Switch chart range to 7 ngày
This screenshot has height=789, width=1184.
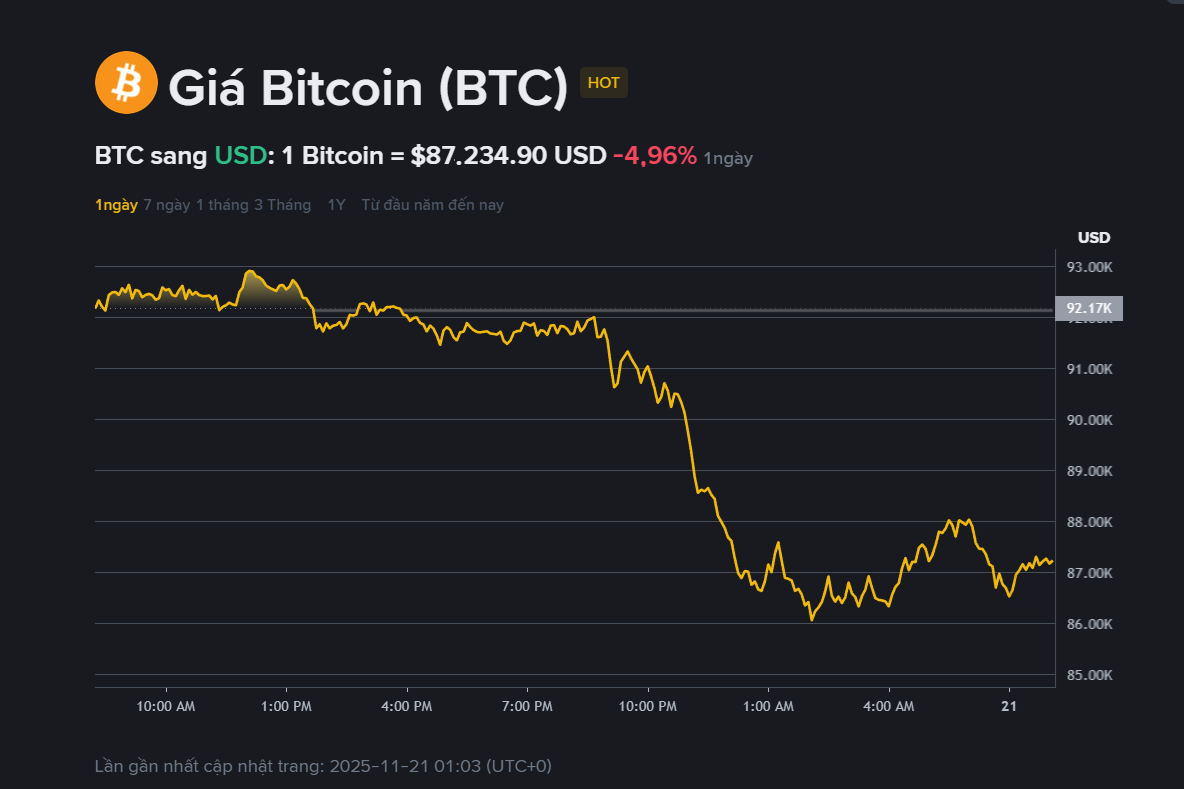(x=166, y=205)
